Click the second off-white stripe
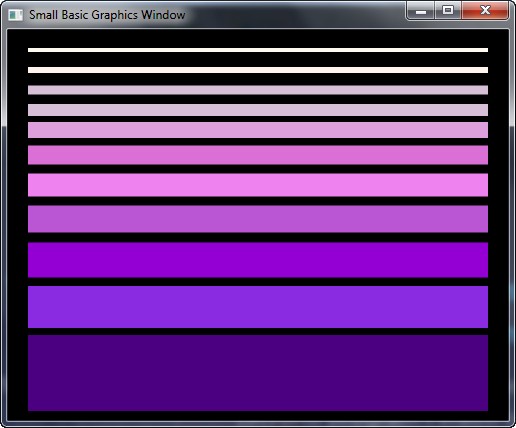 point(258,70)
